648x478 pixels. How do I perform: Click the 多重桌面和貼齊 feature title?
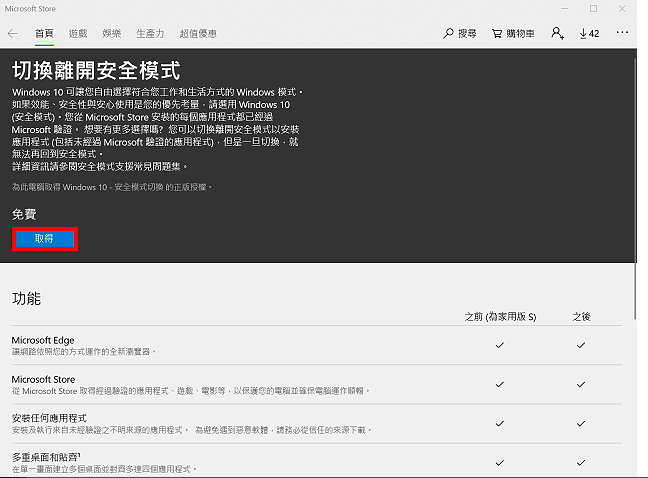(x=46, y=457)
